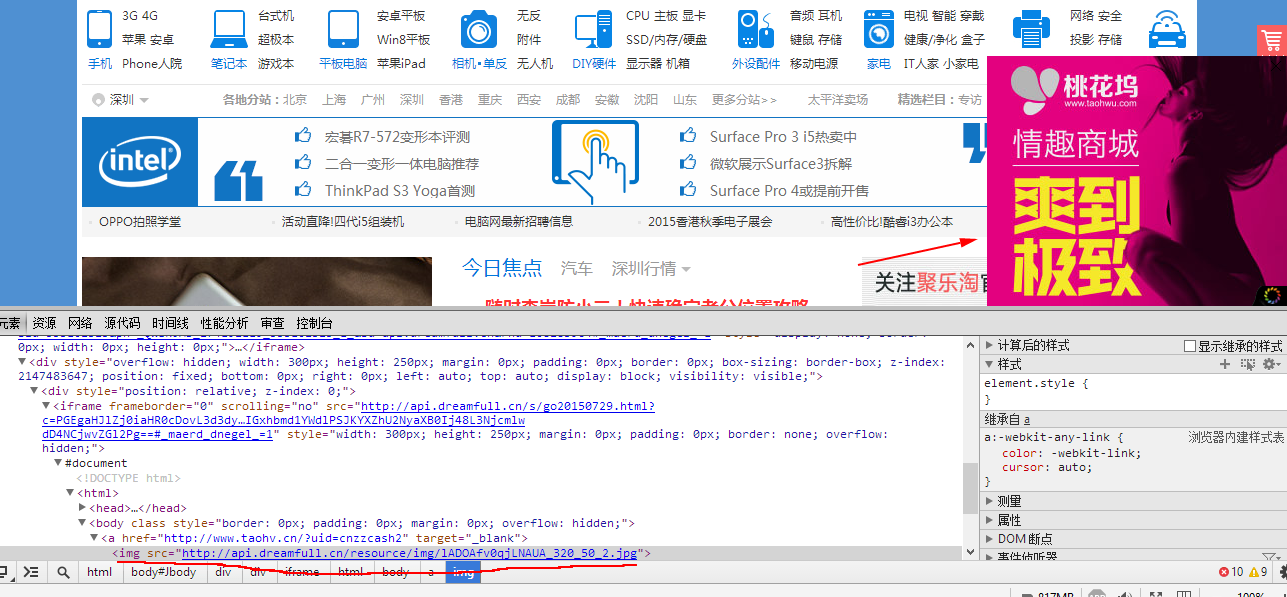Expand the collapsed head node
The width and height of the screenshot is (1287, 597).
pos(82,508)
